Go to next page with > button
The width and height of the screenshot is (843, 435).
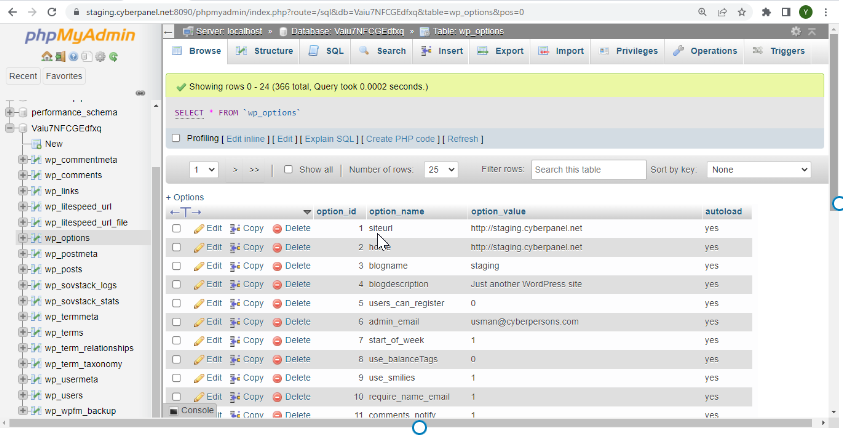[235, 169]
